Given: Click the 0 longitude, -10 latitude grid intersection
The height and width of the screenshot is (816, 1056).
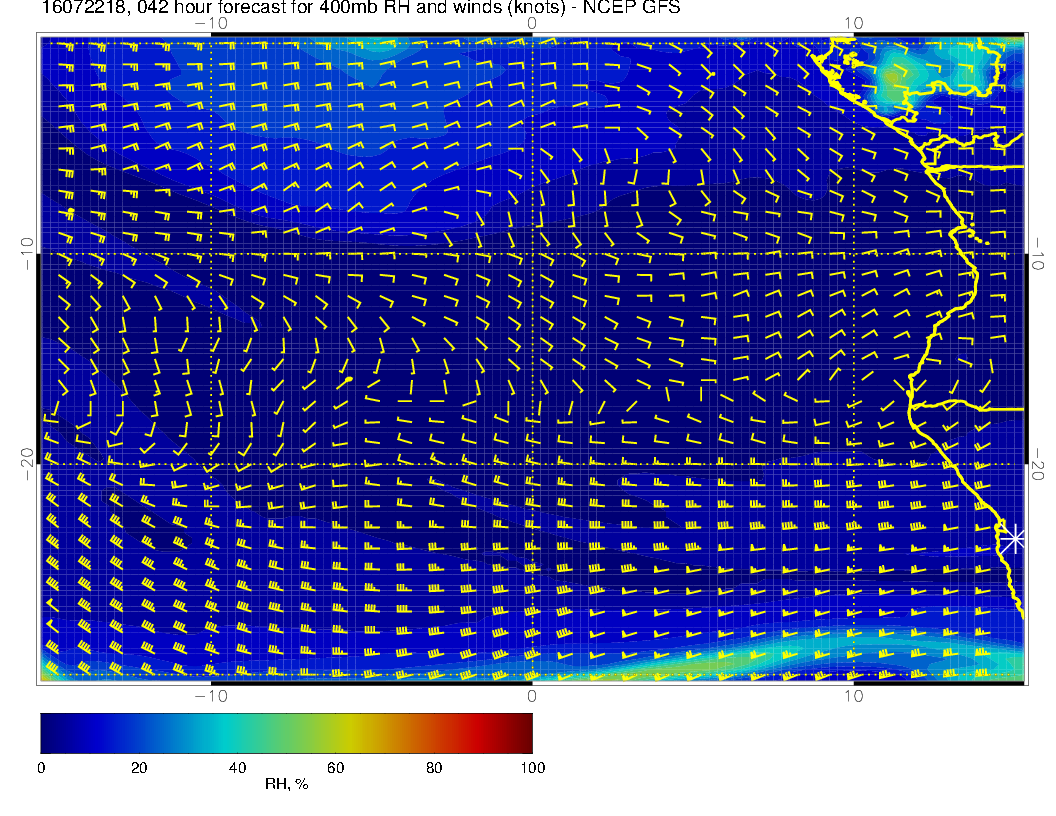Looking at the screenshot, I should coord(532,253).
